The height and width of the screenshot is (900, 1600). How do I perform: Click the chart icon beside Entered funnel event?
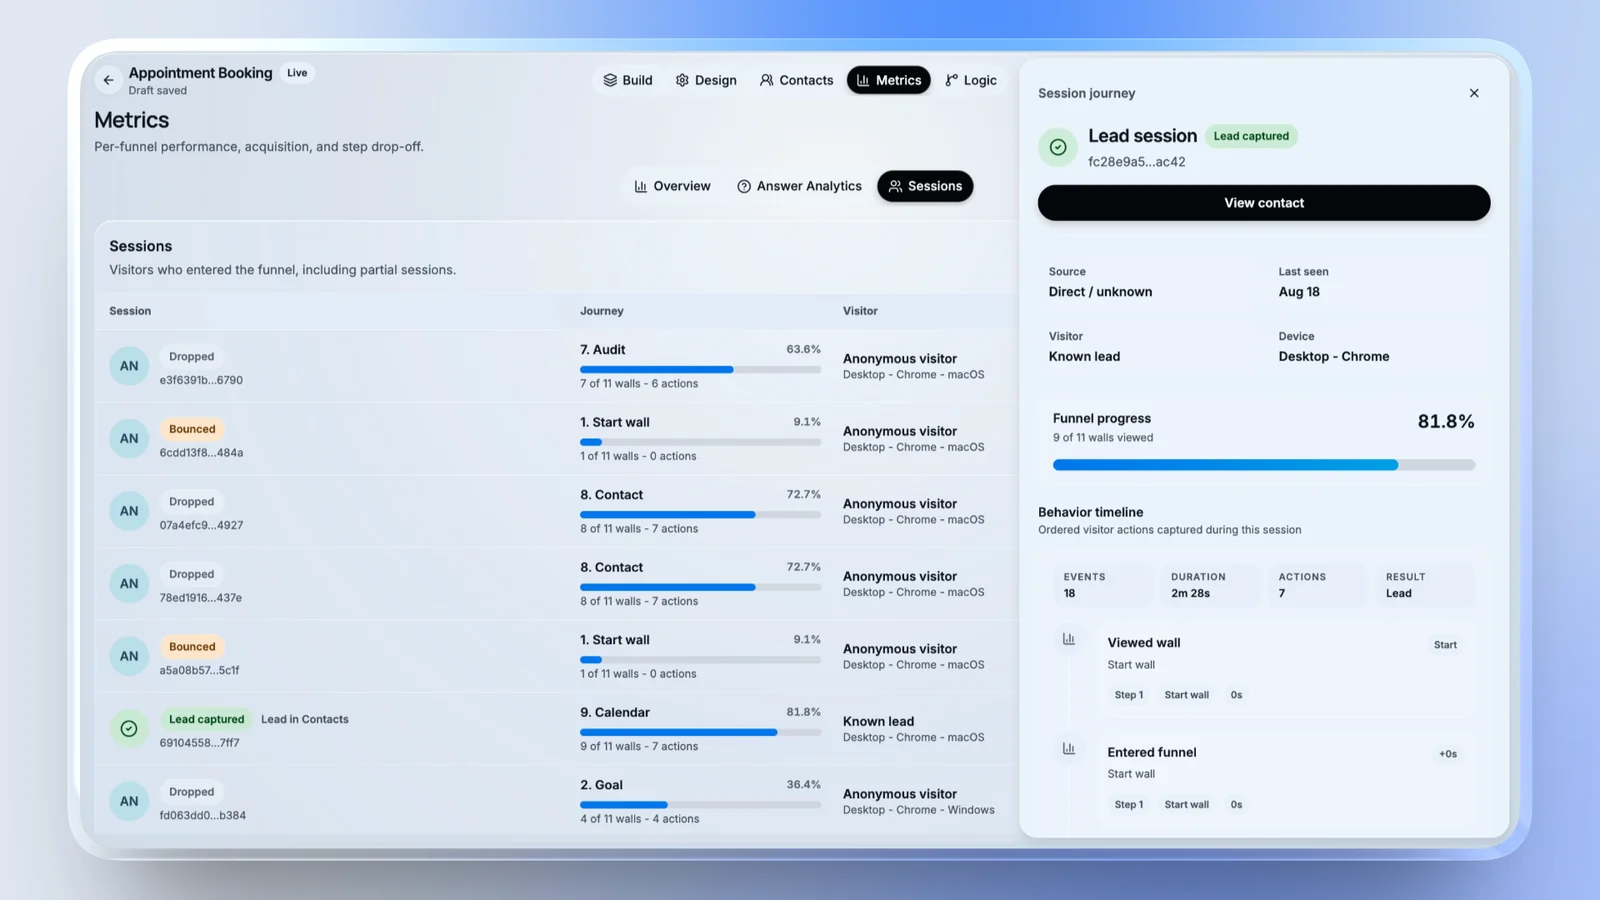[x=1069, y=748]
